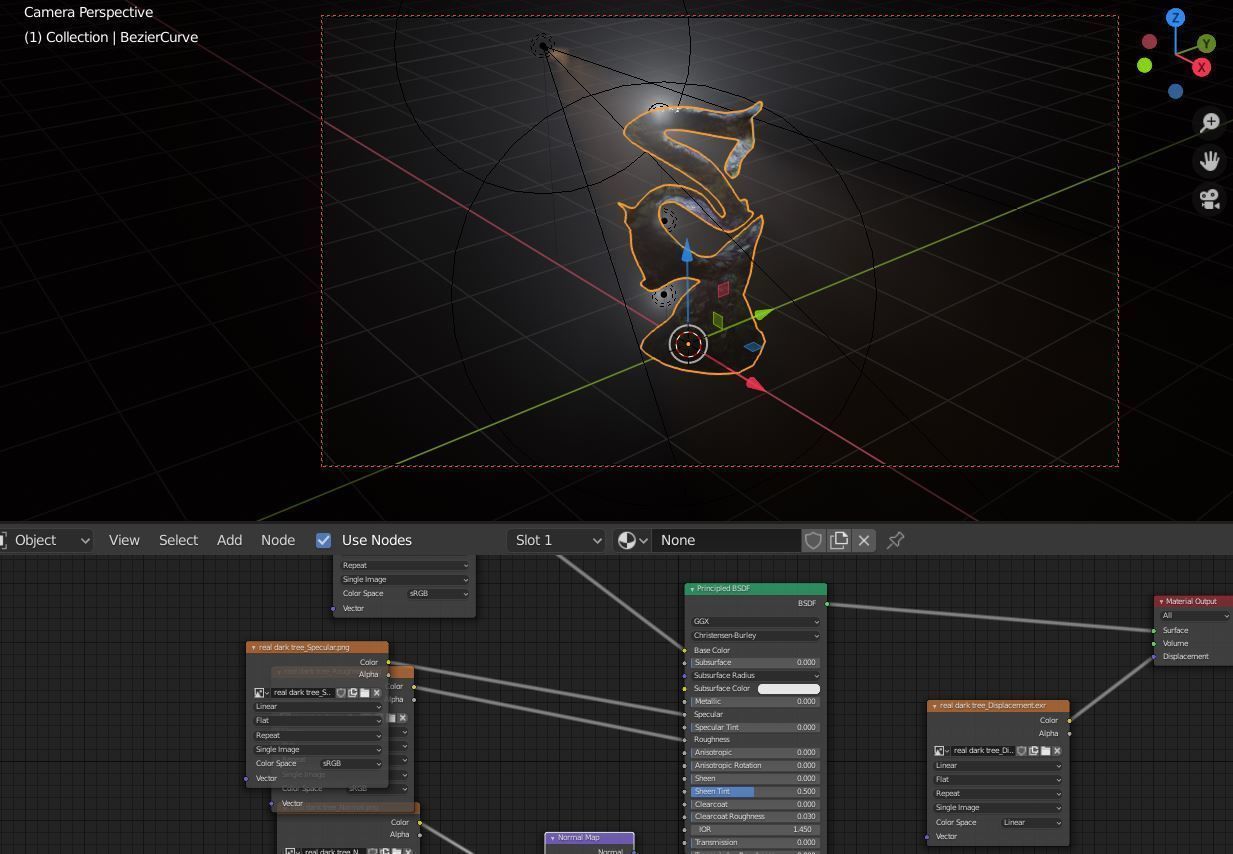The width and height of the screenshot is (1233, 854).
Task: Toggle the node editor pin icon
Action: pyautogui.click(x=896, y=540)
